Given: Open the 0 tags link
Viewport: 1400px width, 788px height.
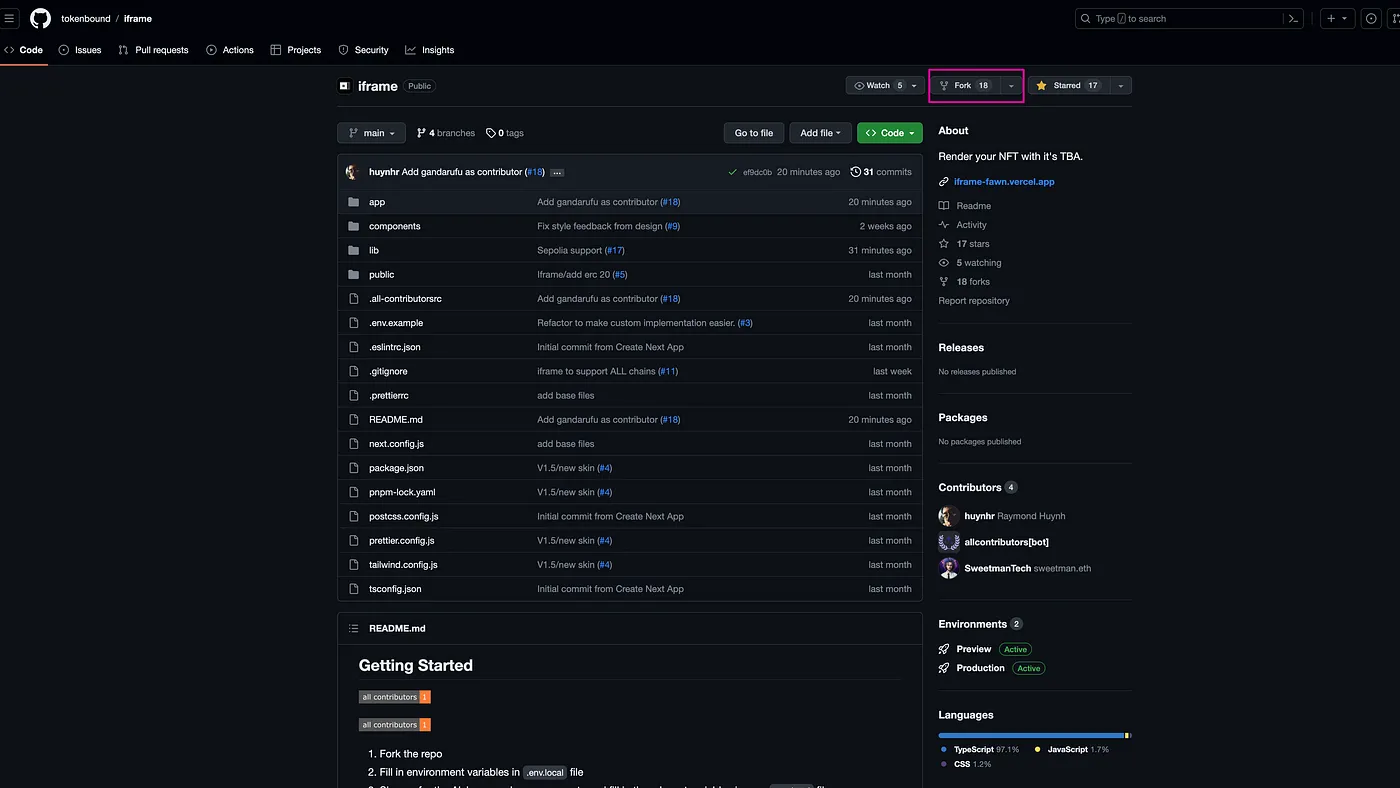Looking at the screenshot, I should [505, 133].
